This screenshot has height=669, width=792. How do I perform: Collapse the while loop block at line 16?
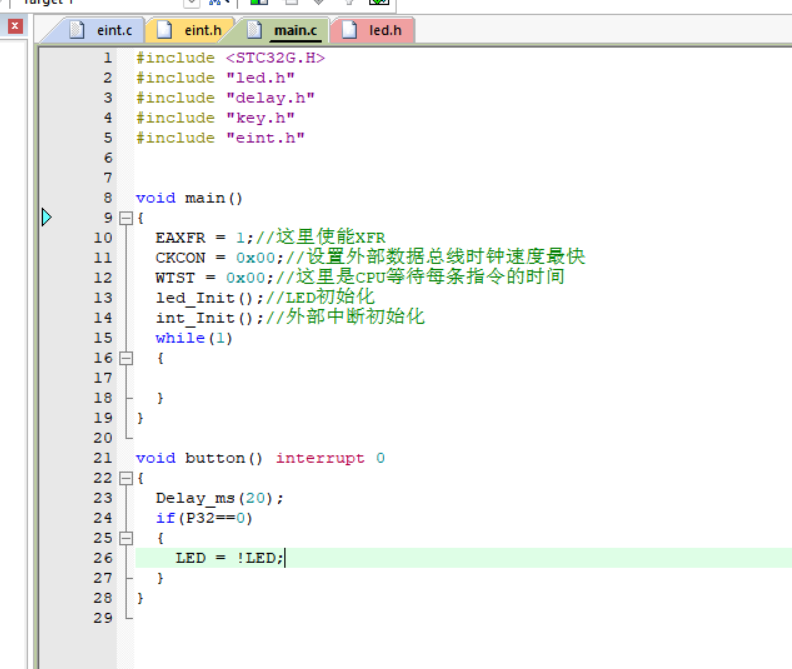pyautogui.click(x=125, y=358)
